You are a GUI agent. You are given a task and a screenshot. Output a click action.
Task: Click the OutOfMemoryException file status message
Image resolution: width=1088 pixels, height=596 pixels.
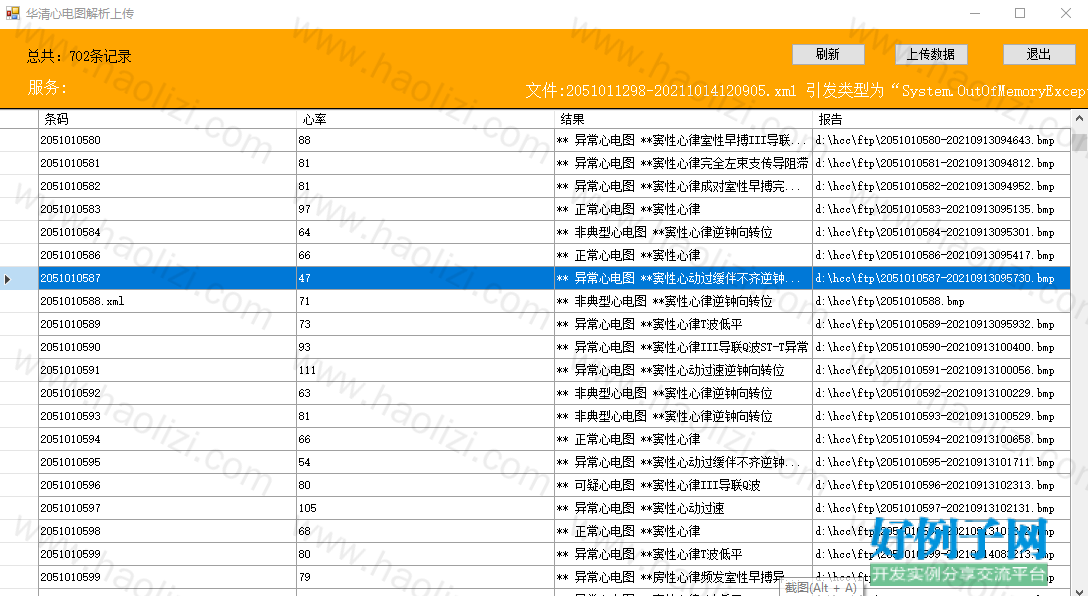pos(806,91)
